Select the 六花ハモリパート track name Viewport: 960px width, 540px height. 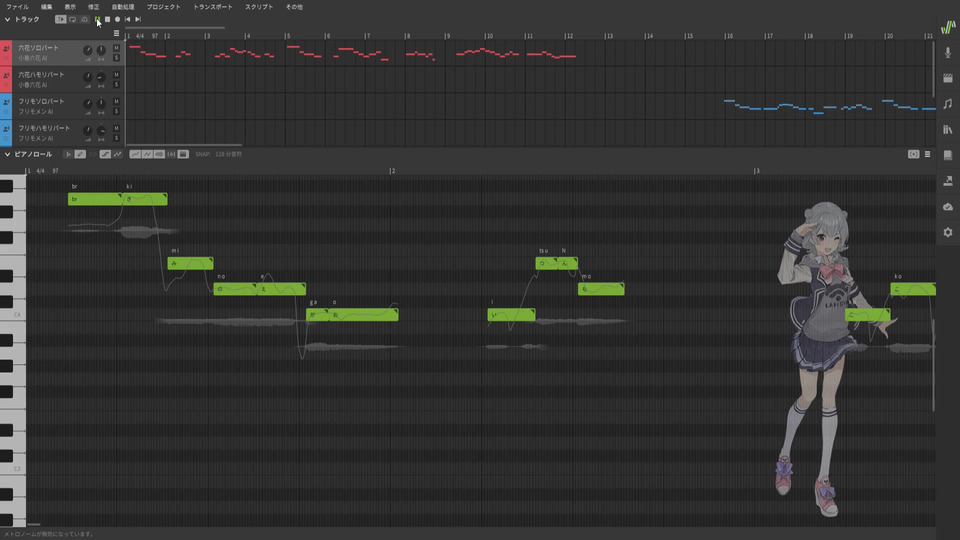tap(41, 75)
